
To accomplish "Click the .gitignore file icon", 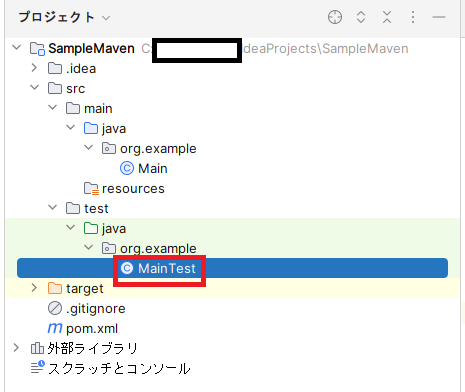I will pos(55,308).
